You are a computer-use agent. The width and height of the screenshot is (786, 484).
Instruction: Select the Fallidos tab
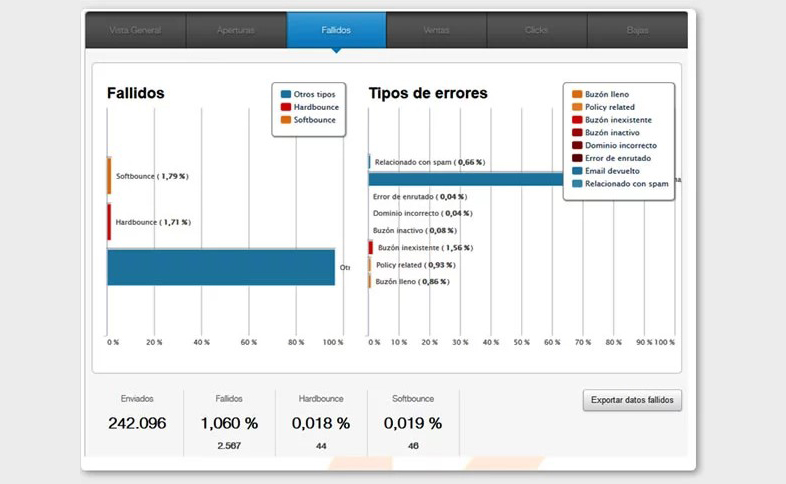(x=336, y=30)
